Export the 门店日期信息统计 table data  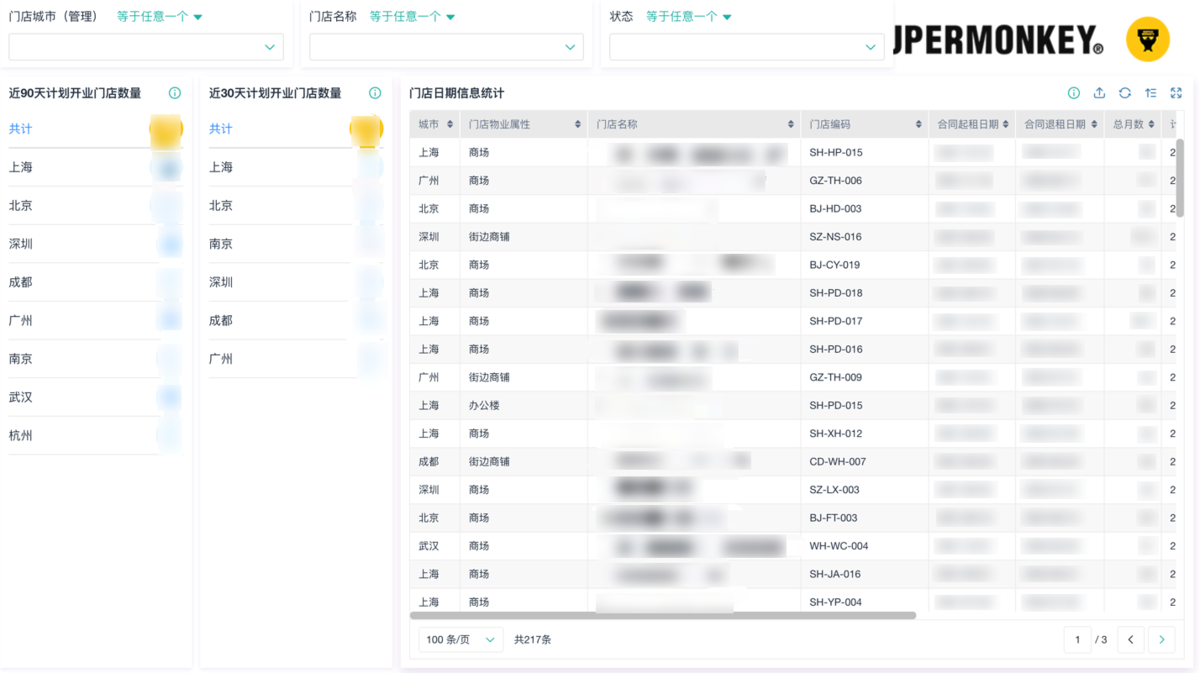coord(1099,93)
